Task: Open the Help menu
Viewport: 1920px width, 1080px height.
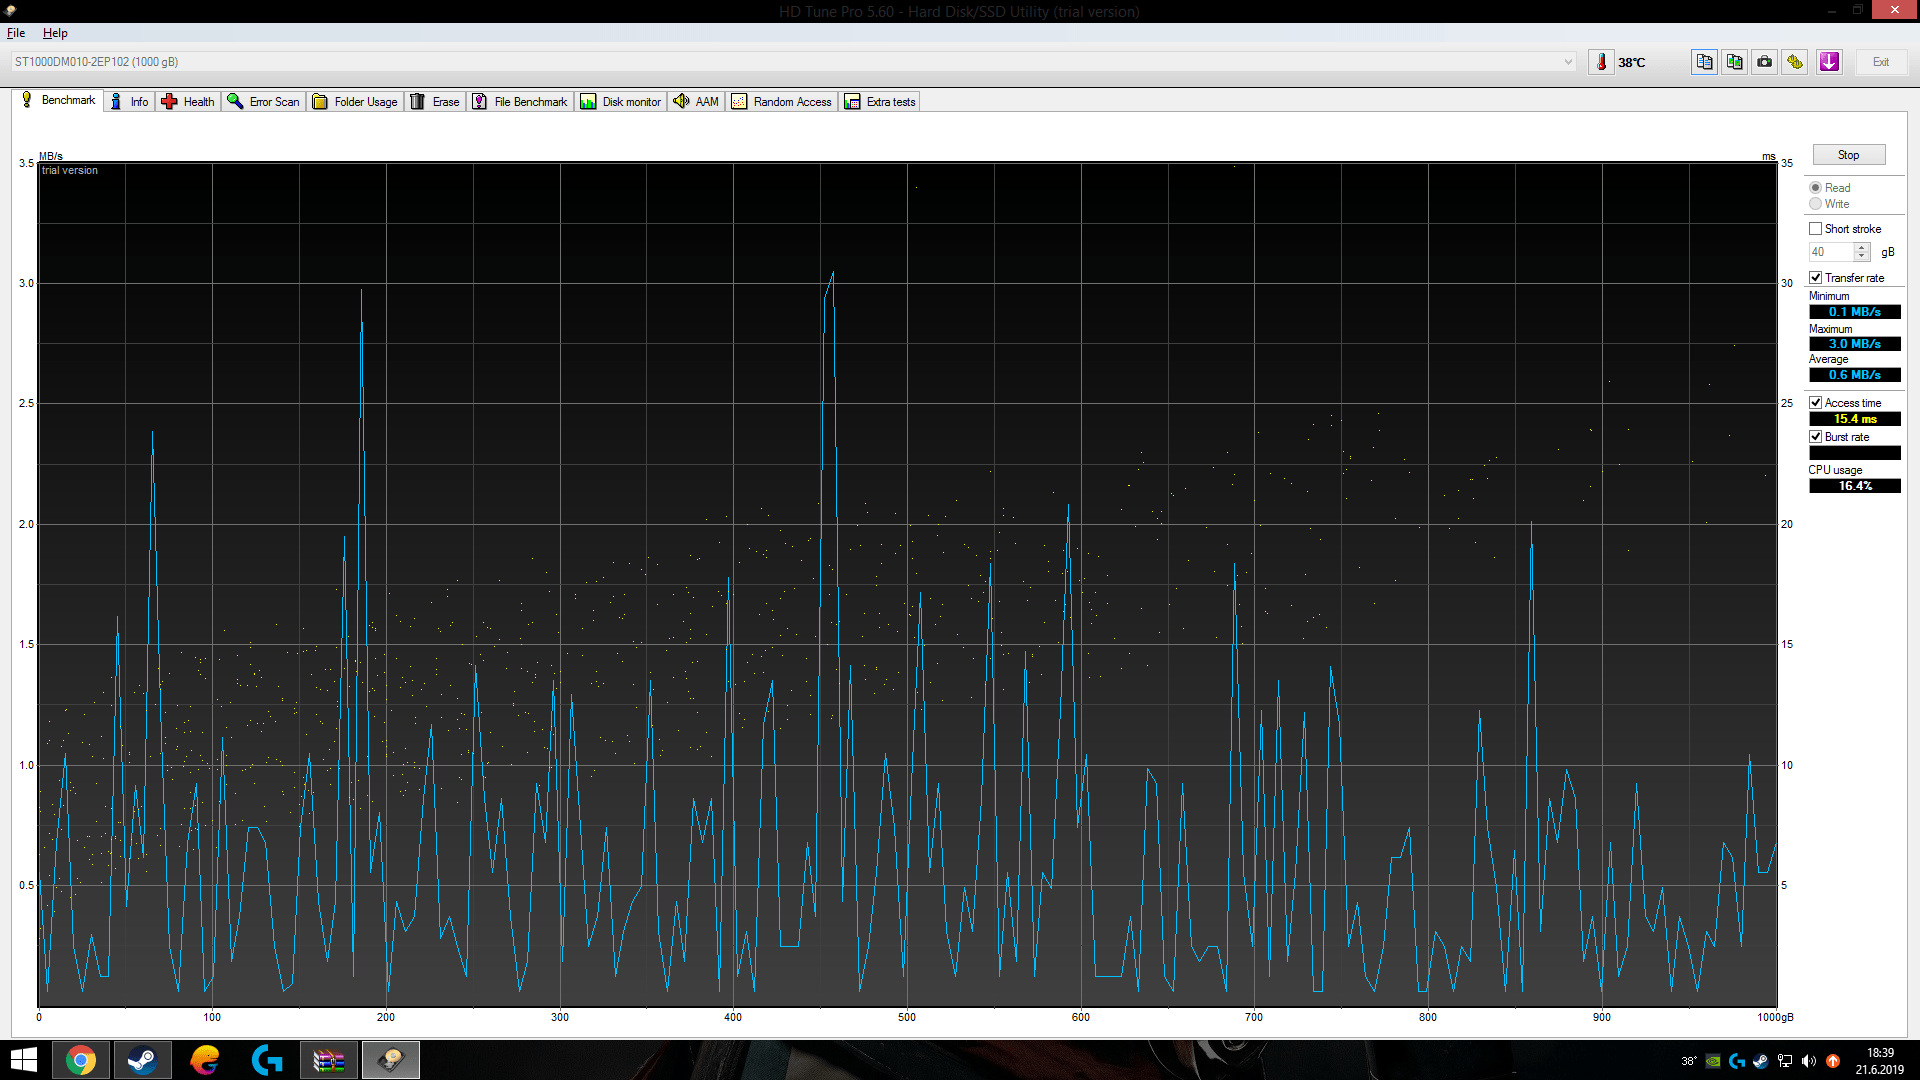Action: coord(55,33)
